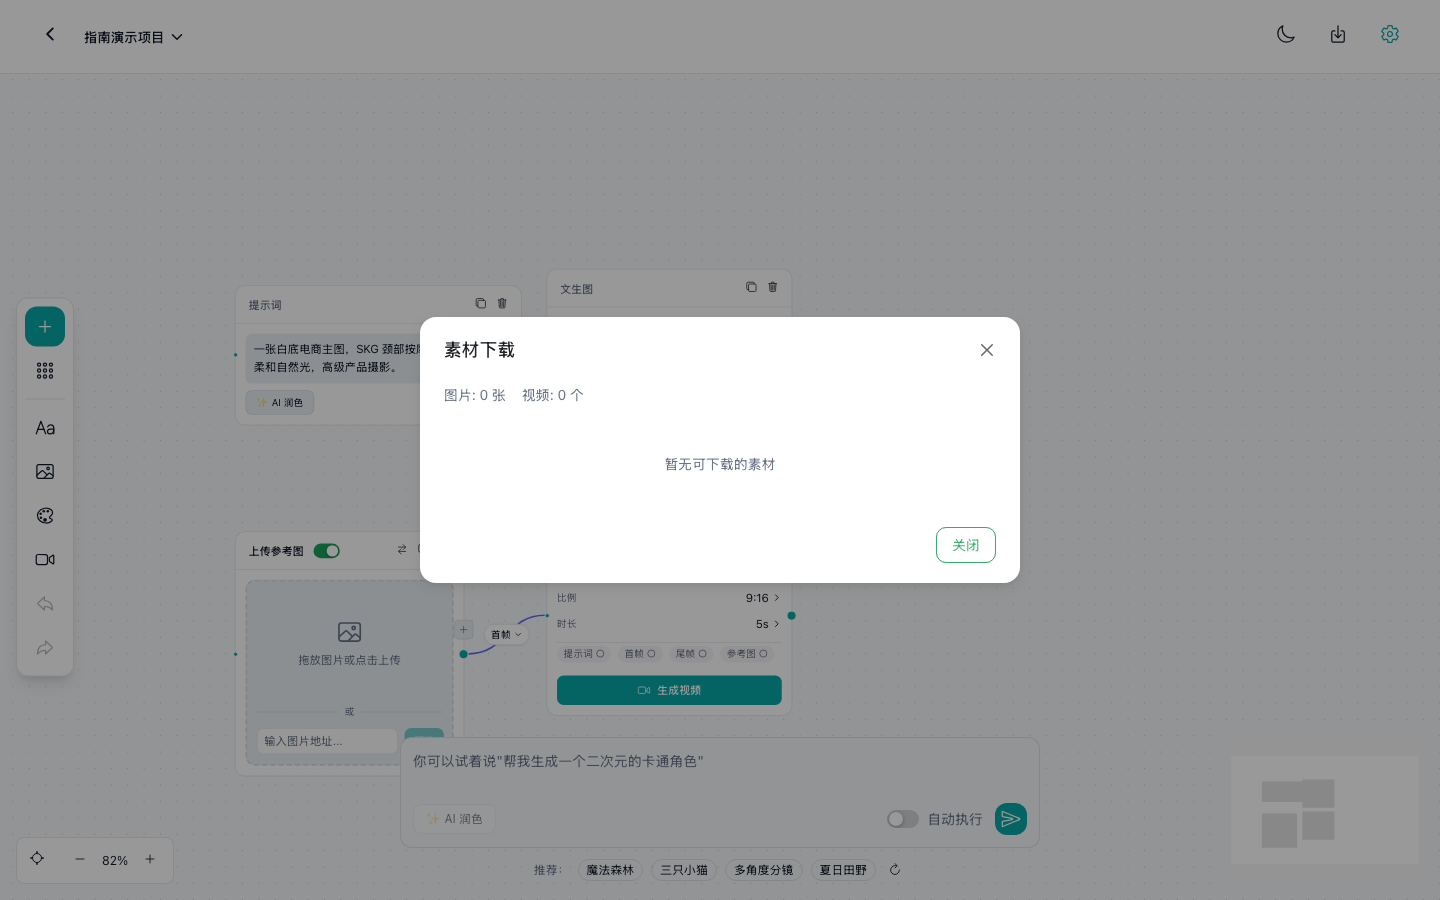The image size is (1440, 900).
Task: Open the 指南演示项目 project dropdown
Action: [x=133, y=37]
